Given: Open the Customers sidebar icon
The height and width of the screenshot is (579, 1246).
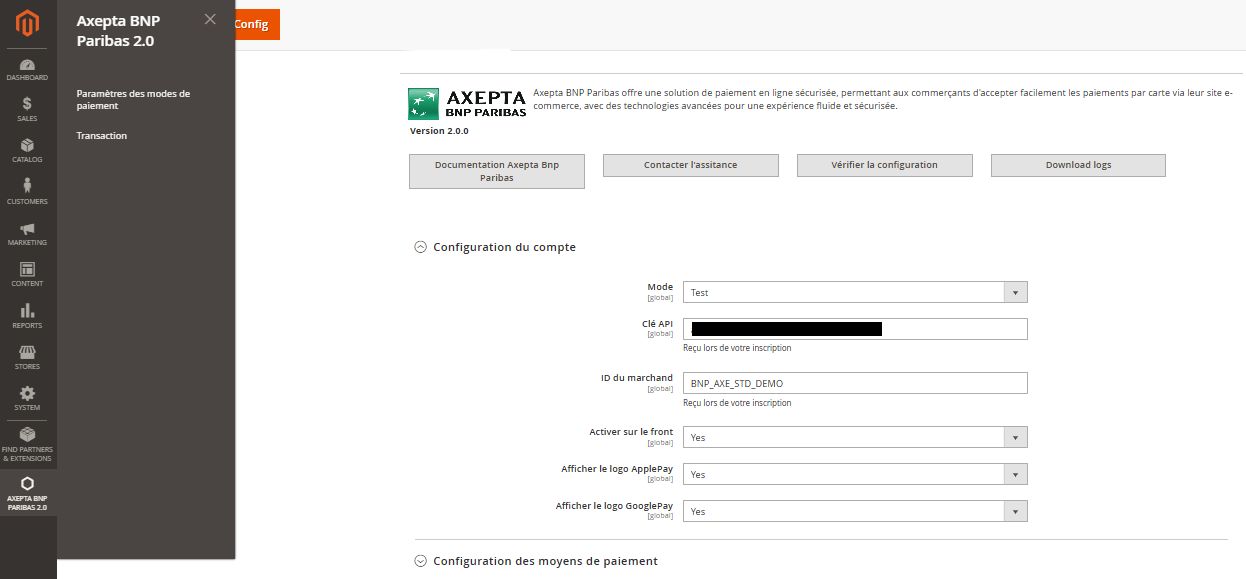Looking at the screenshot, I should click(28, 192).
